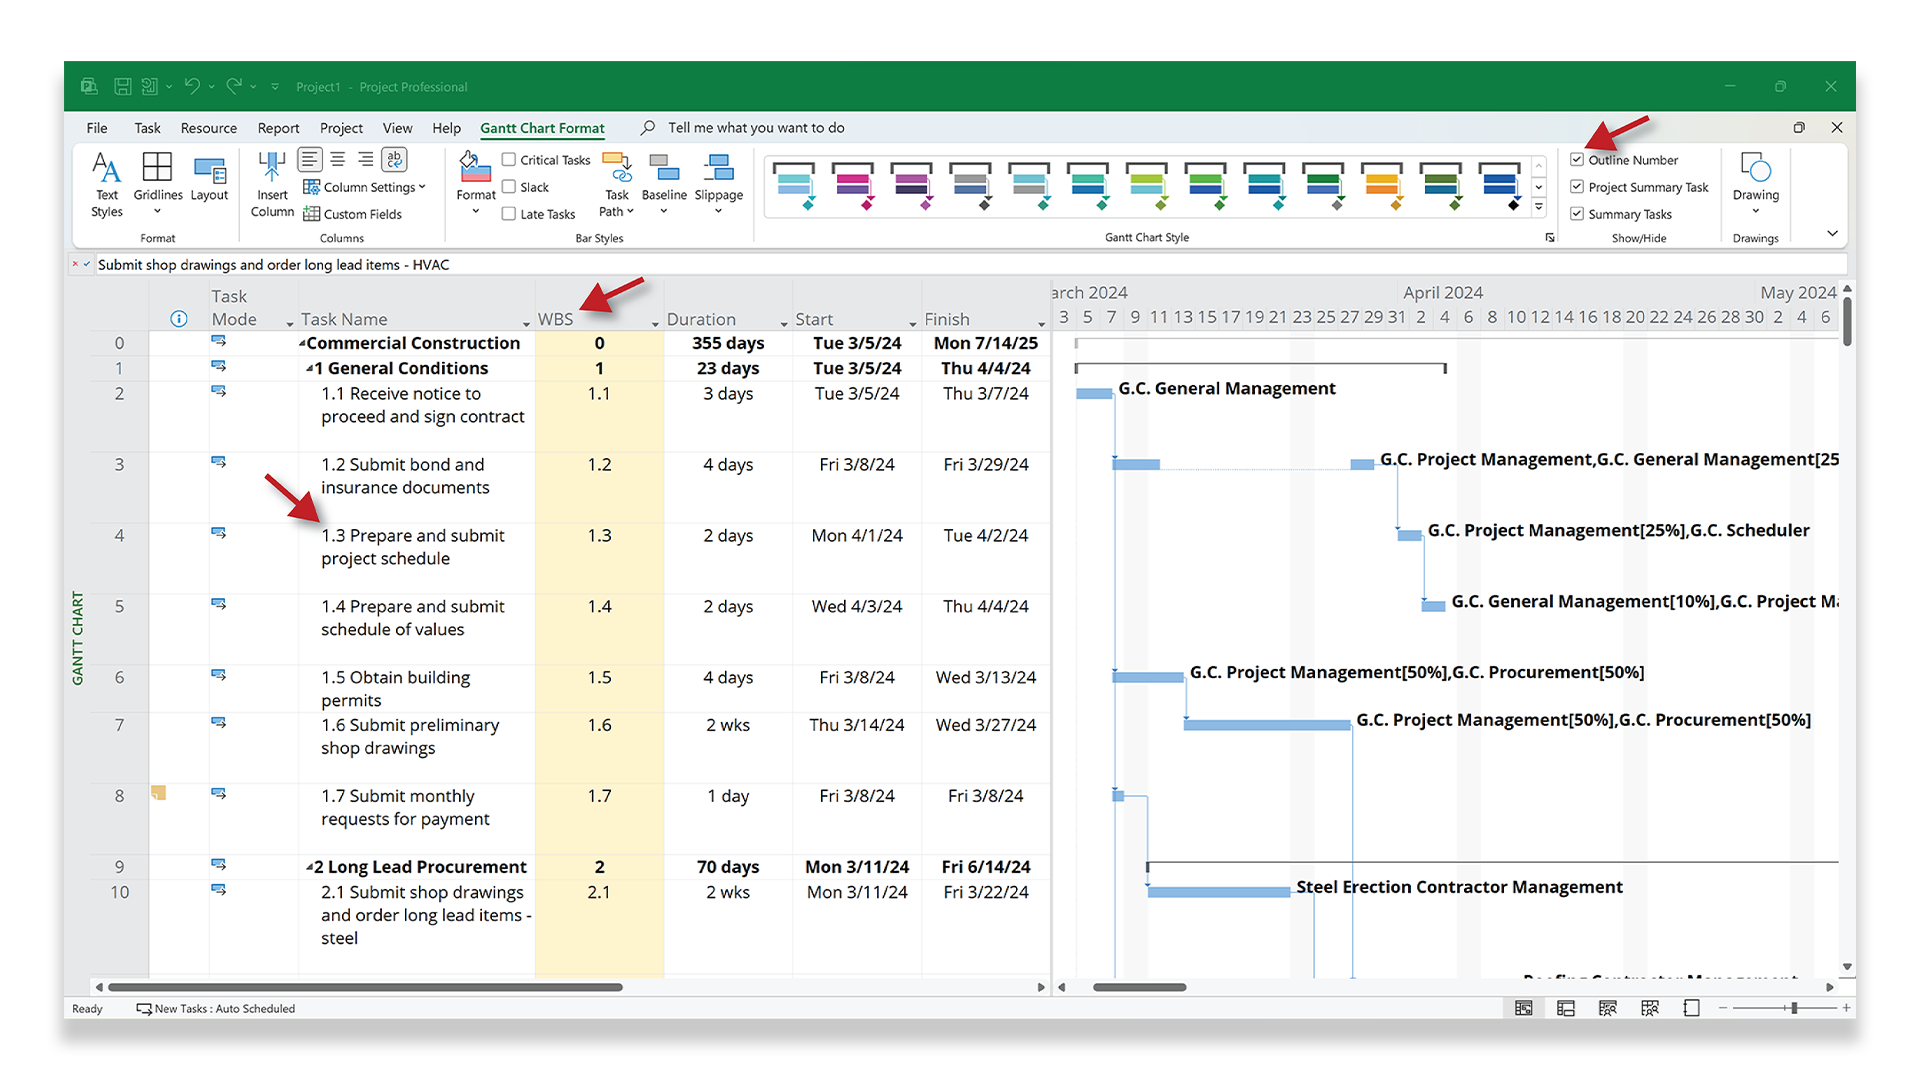The height and width of the screenshot is (1080, 1920).
Task: Click the zoom slider in status bar
Action: 1793,1008
